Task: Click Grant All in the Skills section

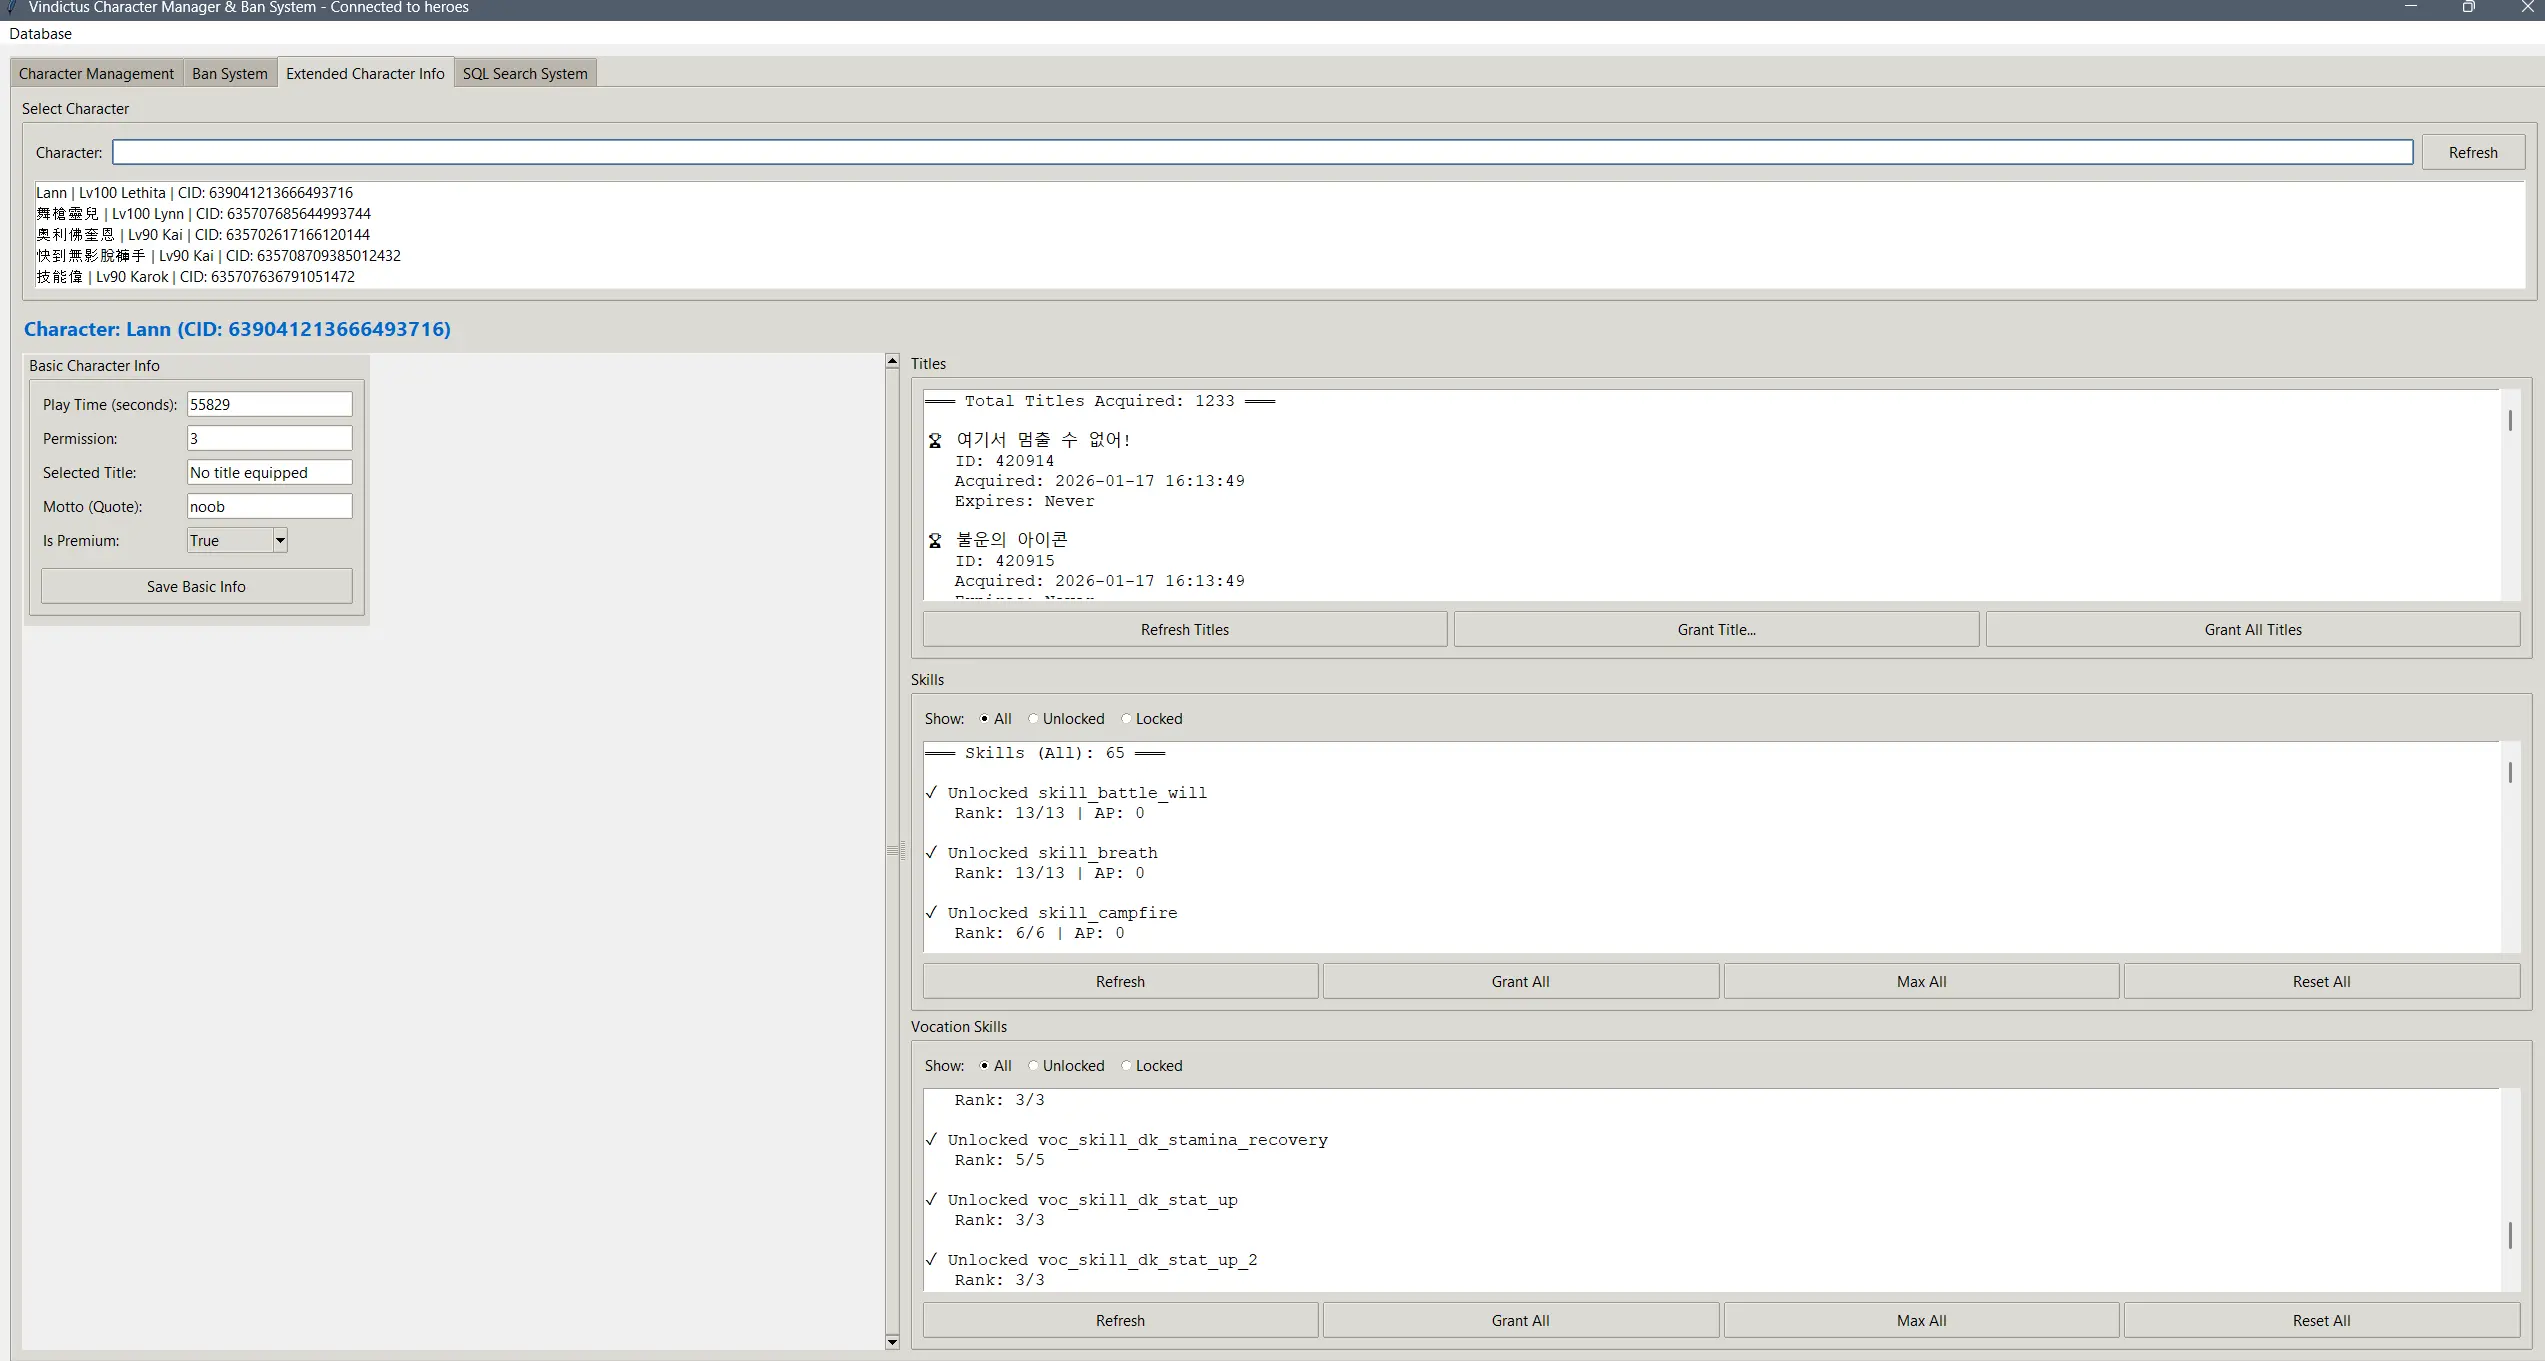Action: click(x=1521, y=982)
